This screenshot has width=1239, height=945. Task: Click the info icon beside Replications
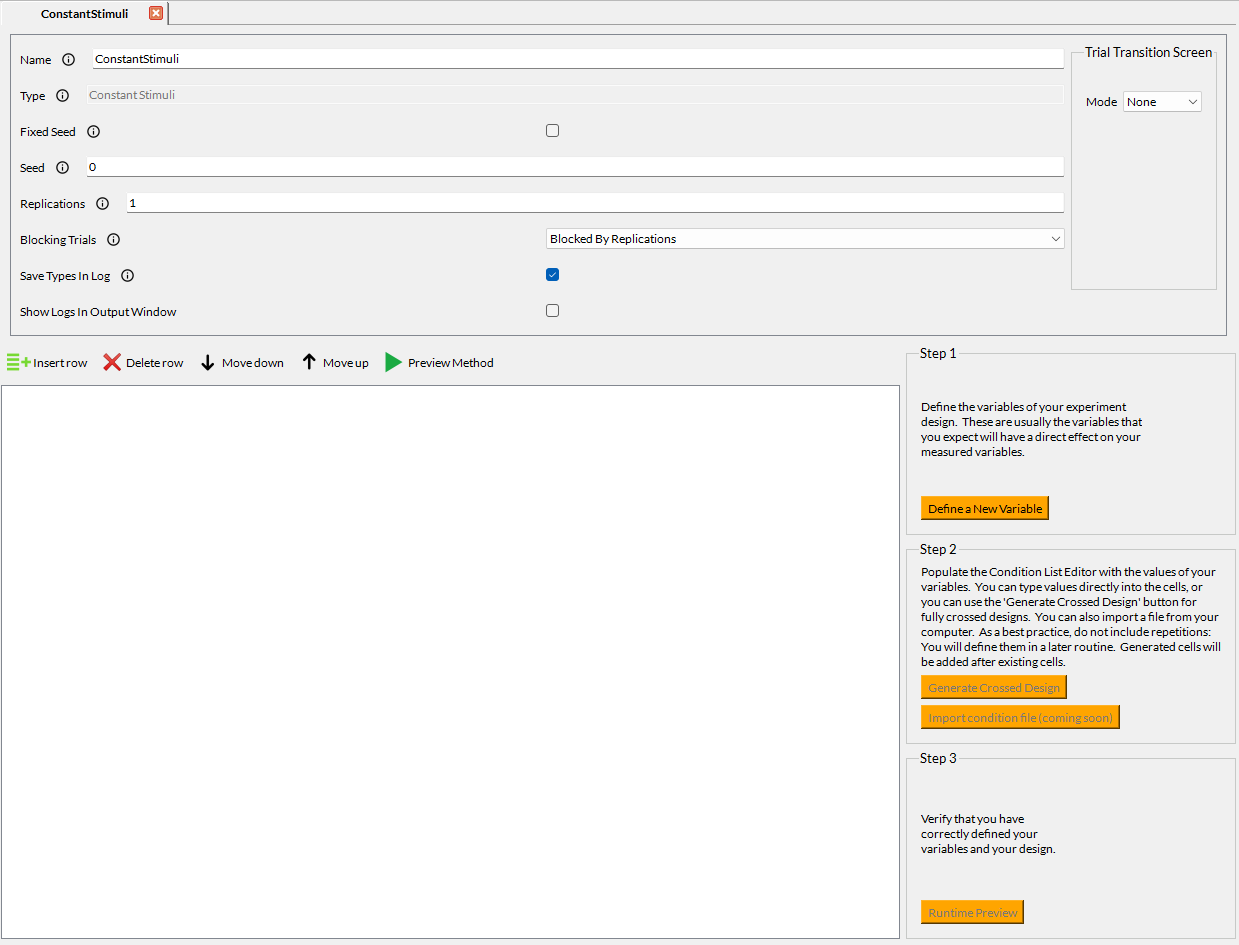[x=102, y=204]
